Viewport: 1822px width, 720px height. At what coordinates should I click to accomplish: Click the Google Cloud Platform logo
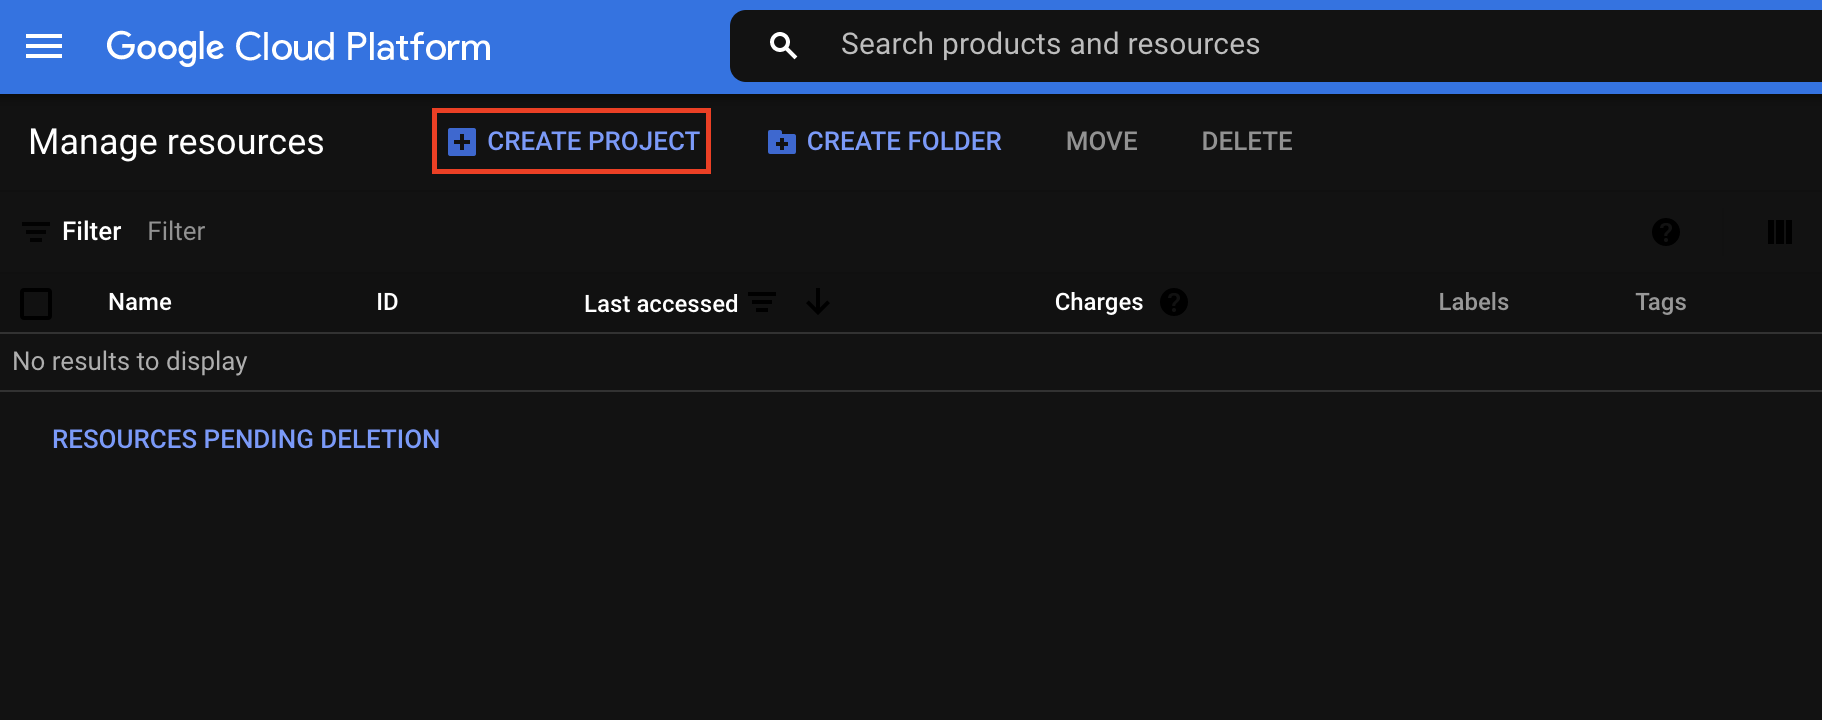click(x=299, y=47)
